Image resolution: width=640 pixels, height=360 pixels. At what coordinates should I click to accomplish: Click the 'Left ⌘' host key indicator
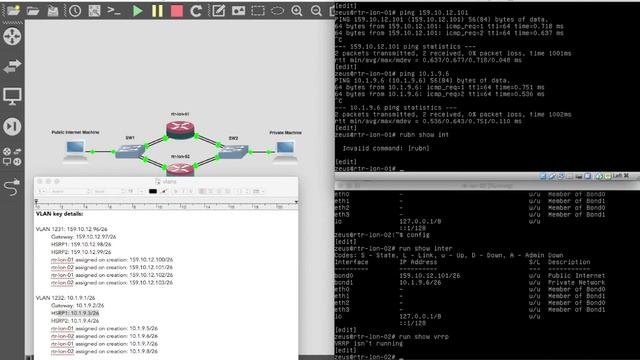coord(621,176)
